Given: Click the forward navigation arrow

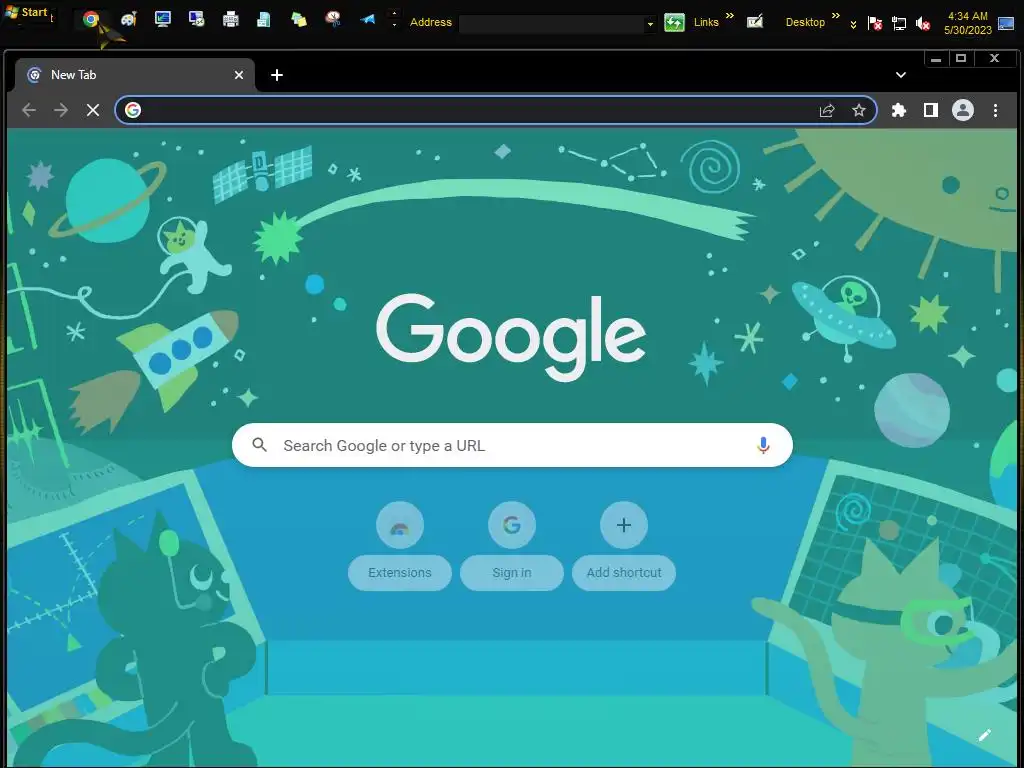Looking at the screenshot, I should coord(61,110).
